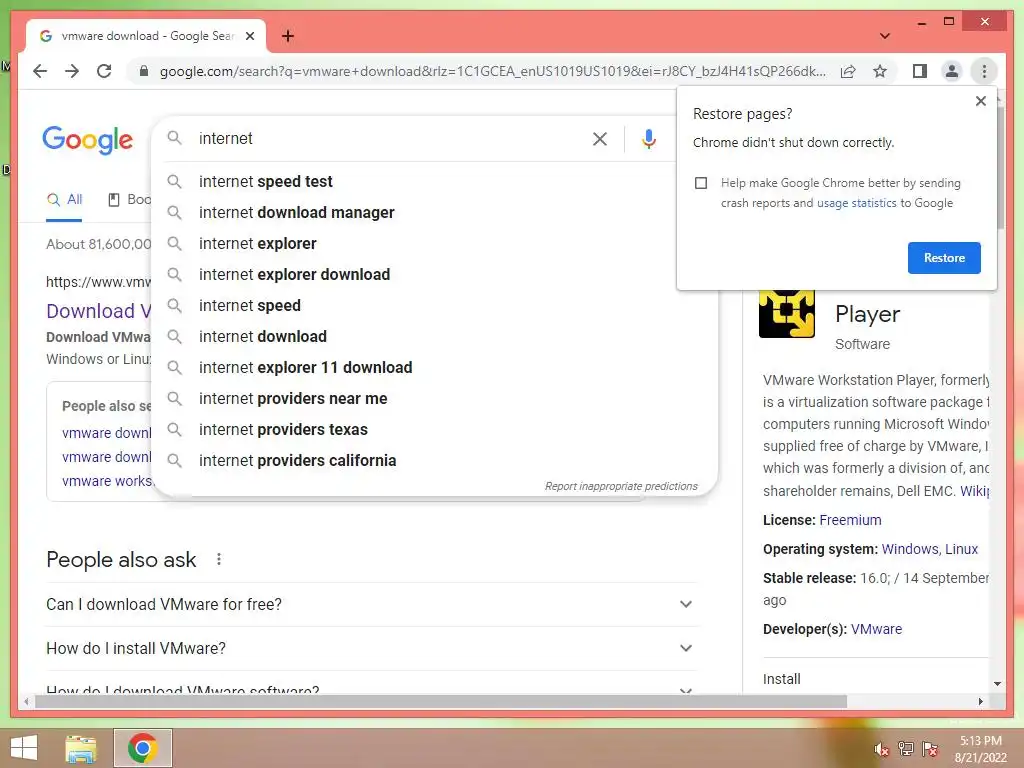Screen dimensions: 1024x768
Task: Open People also ask options menu
Action: pos(219,560)
